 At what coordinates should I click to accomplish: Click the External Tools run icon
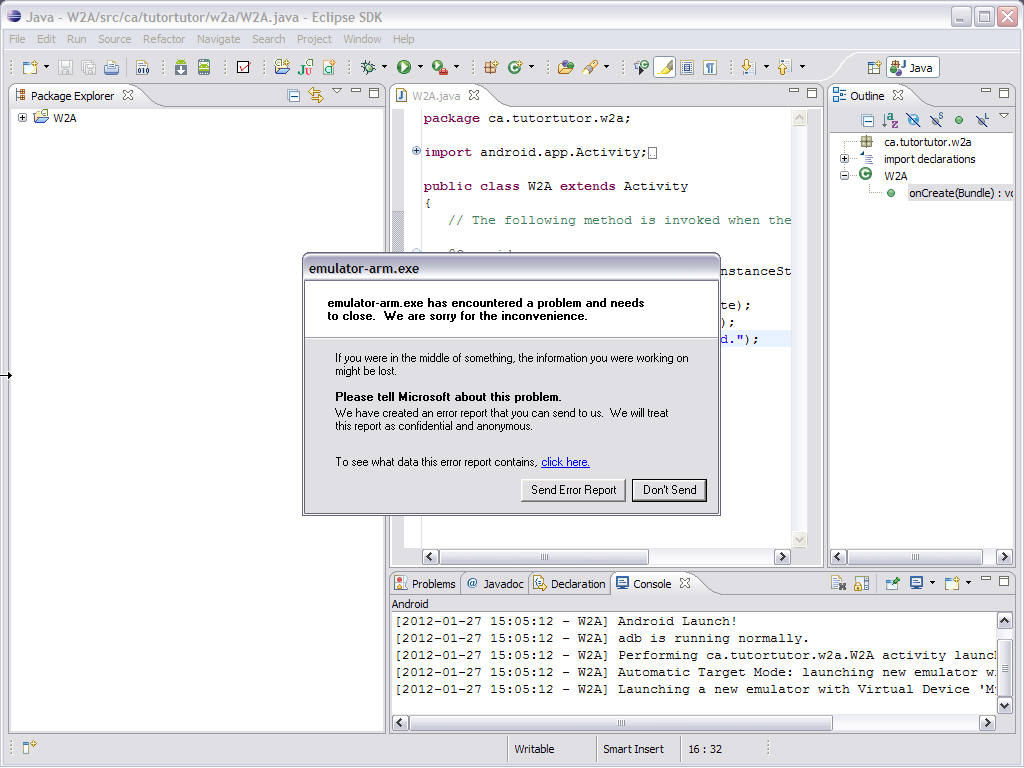(x=440, y=67)
